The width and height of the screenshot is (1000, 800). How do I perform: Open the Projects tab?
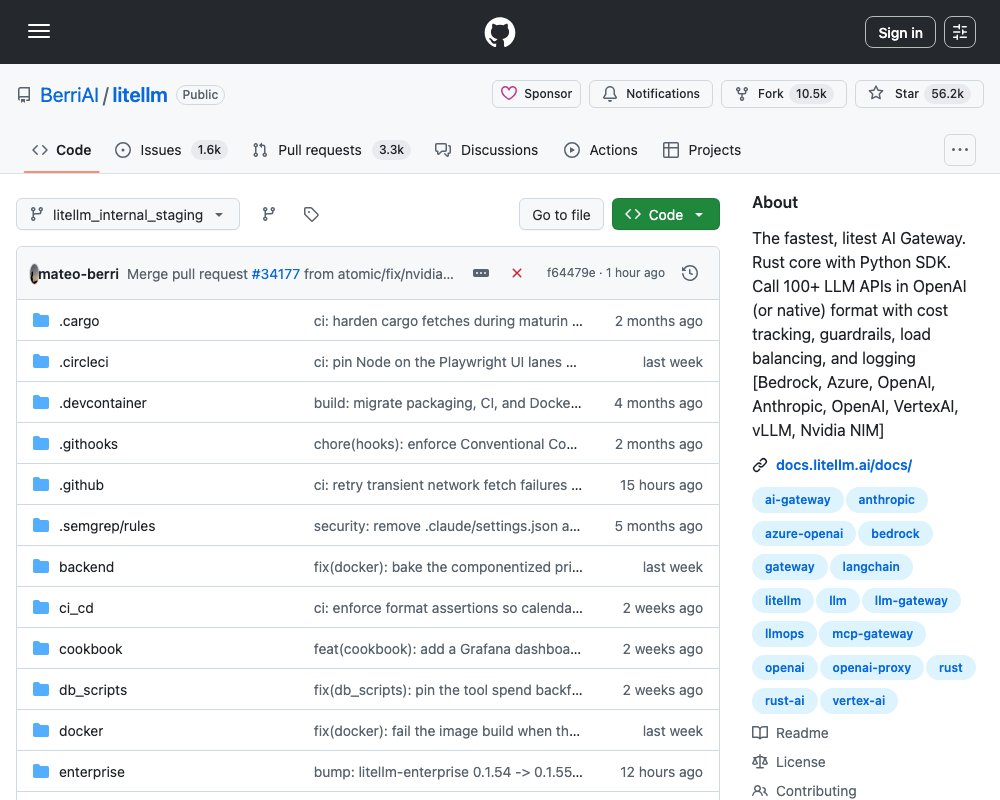click(702, 150)
